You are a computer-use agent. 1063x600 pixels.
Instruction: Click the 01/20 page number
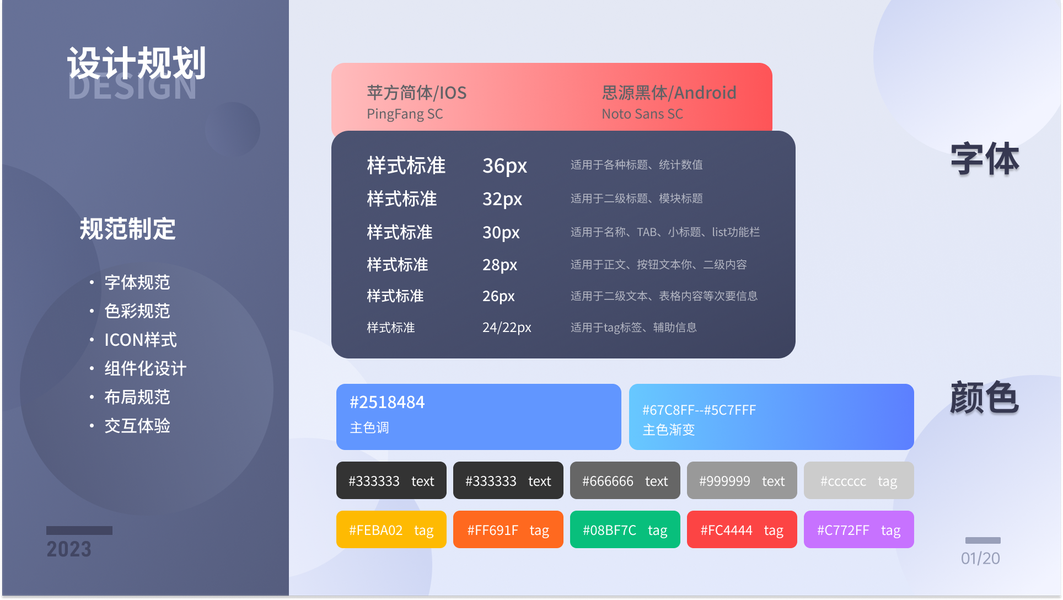(x=980, y=559)
